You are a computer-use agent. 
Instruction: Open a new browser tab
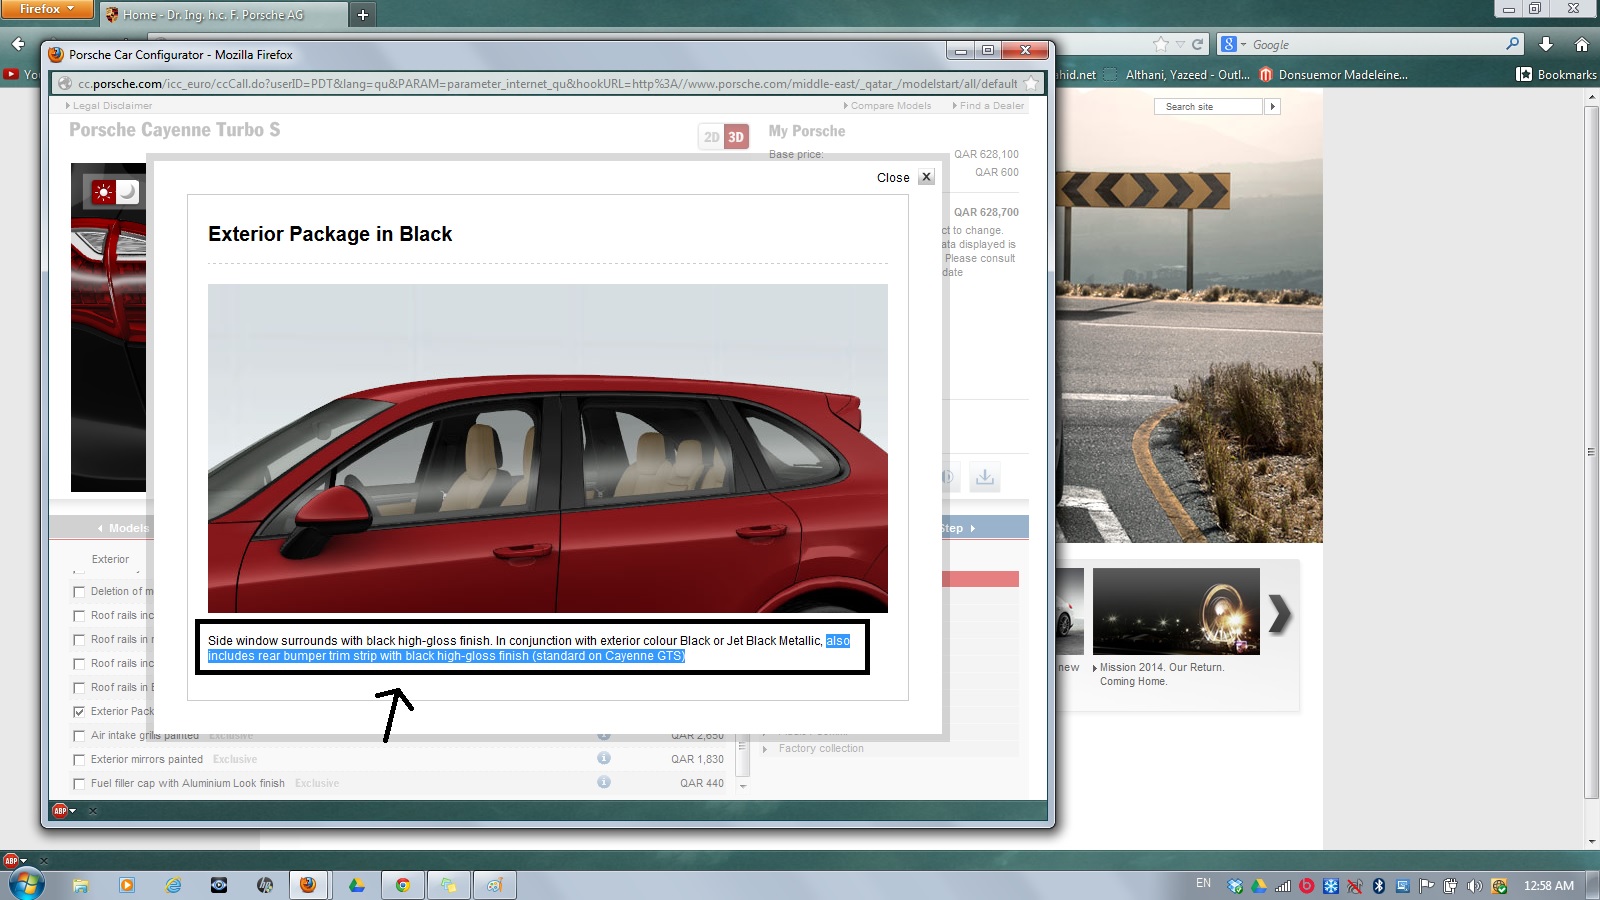pos(363,14)
